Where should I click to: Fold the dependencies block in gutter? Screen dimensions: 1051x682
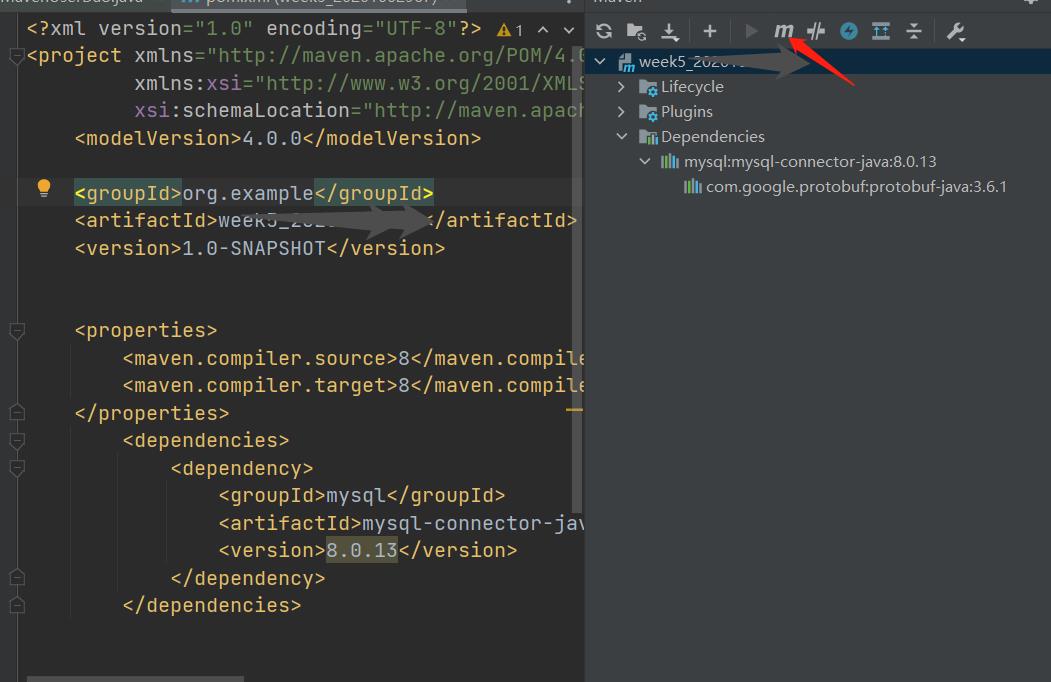(17, 441)
